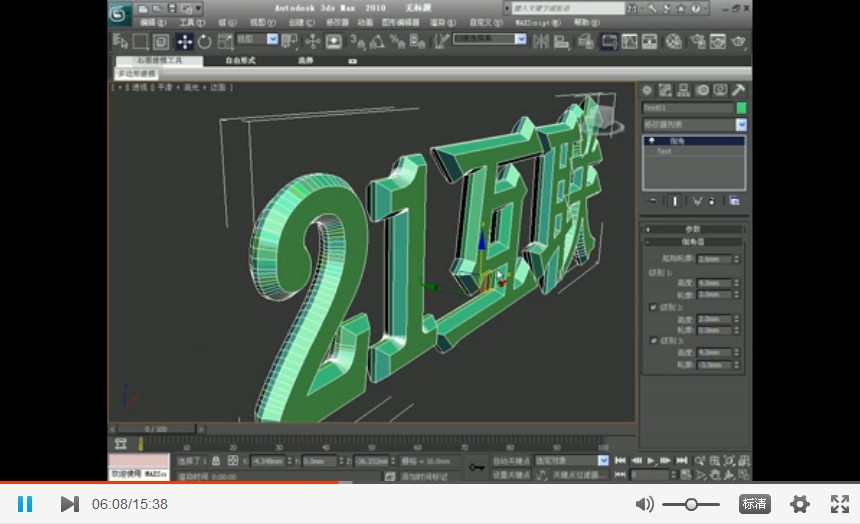This screenshot has width=860, height=524.
Task: Open the 帮助 (Help) menu
Action: [x=587, y=22]
